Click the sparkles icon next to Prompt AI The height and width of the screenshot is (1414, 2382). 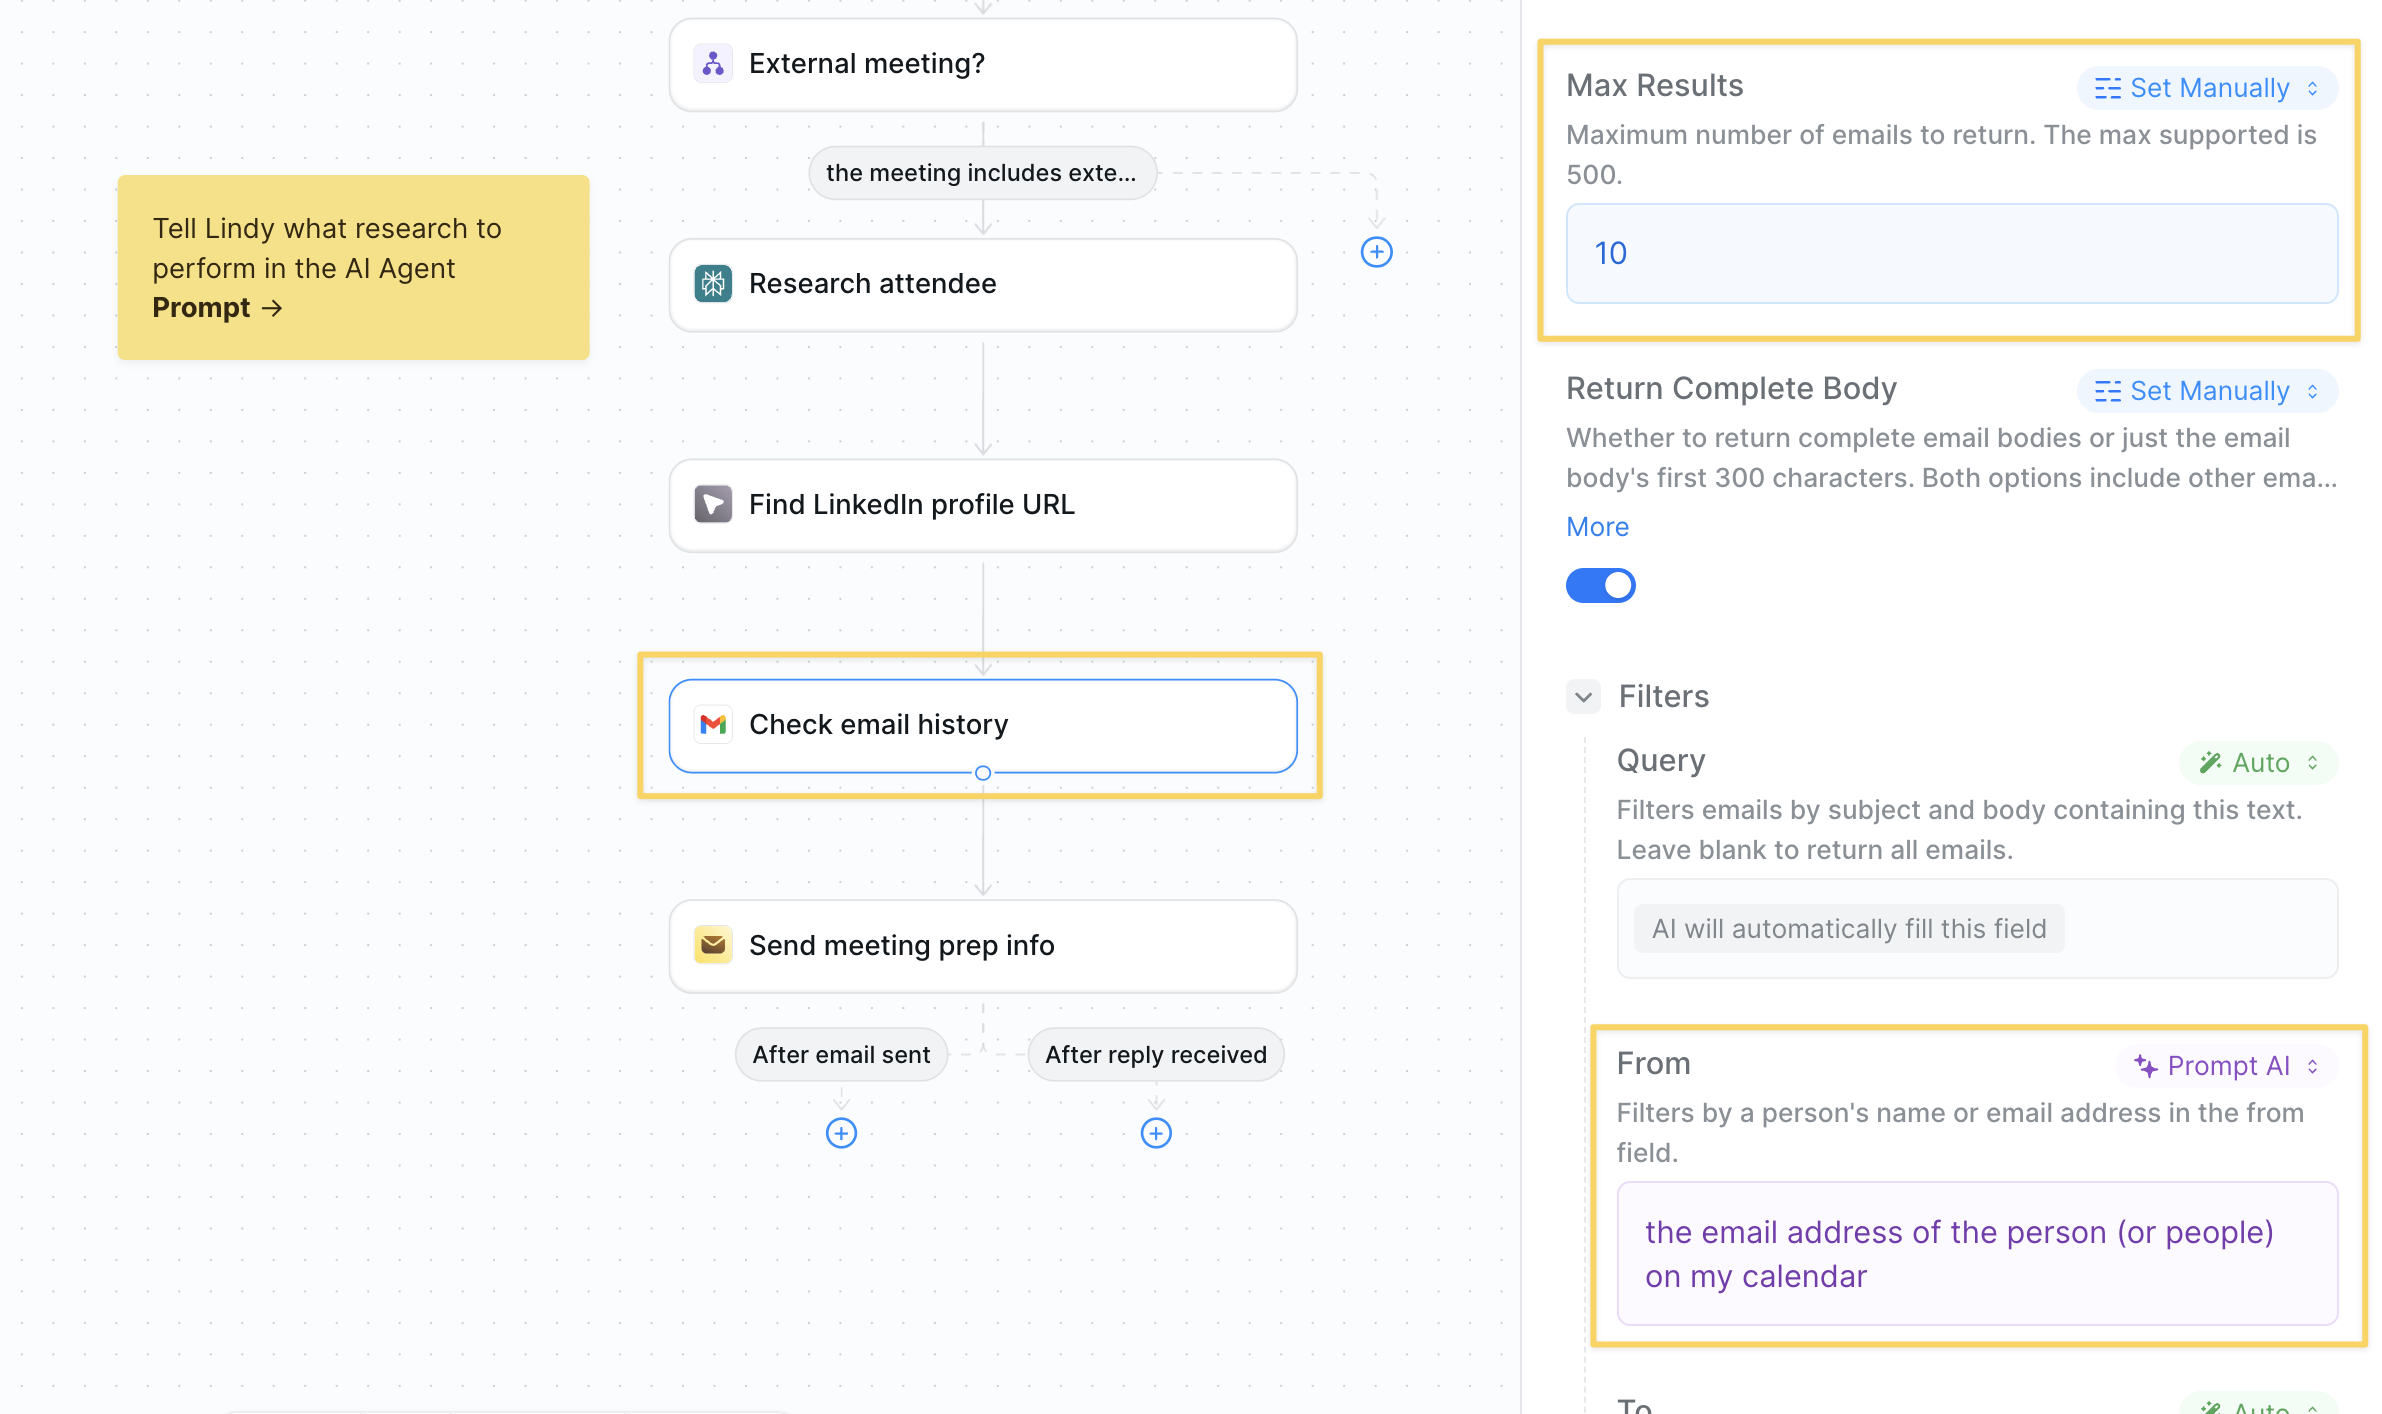pyautogui.click(x=2146, y=1066)
